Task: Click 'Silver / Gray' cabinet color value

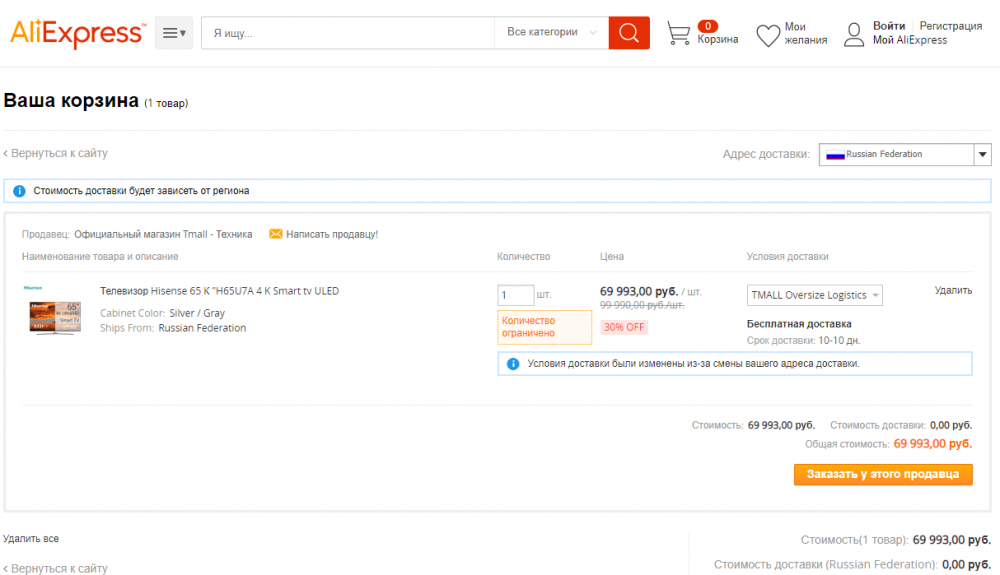Action: [197, 313]
